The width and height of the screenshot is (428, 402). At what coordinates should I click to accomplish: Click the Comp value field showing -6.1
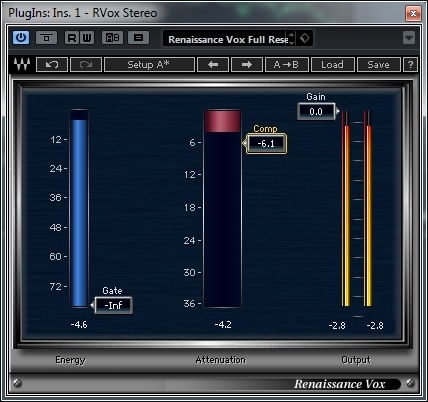[266, 144]
